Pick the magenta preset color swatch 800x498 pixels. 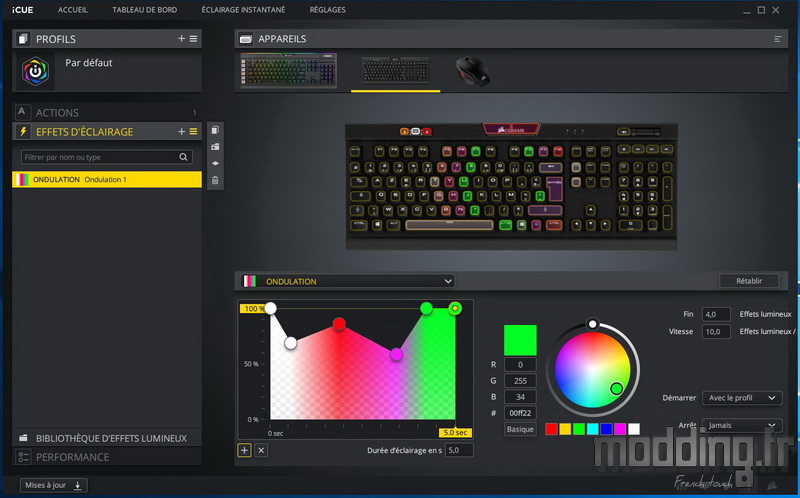pos(620,429)
